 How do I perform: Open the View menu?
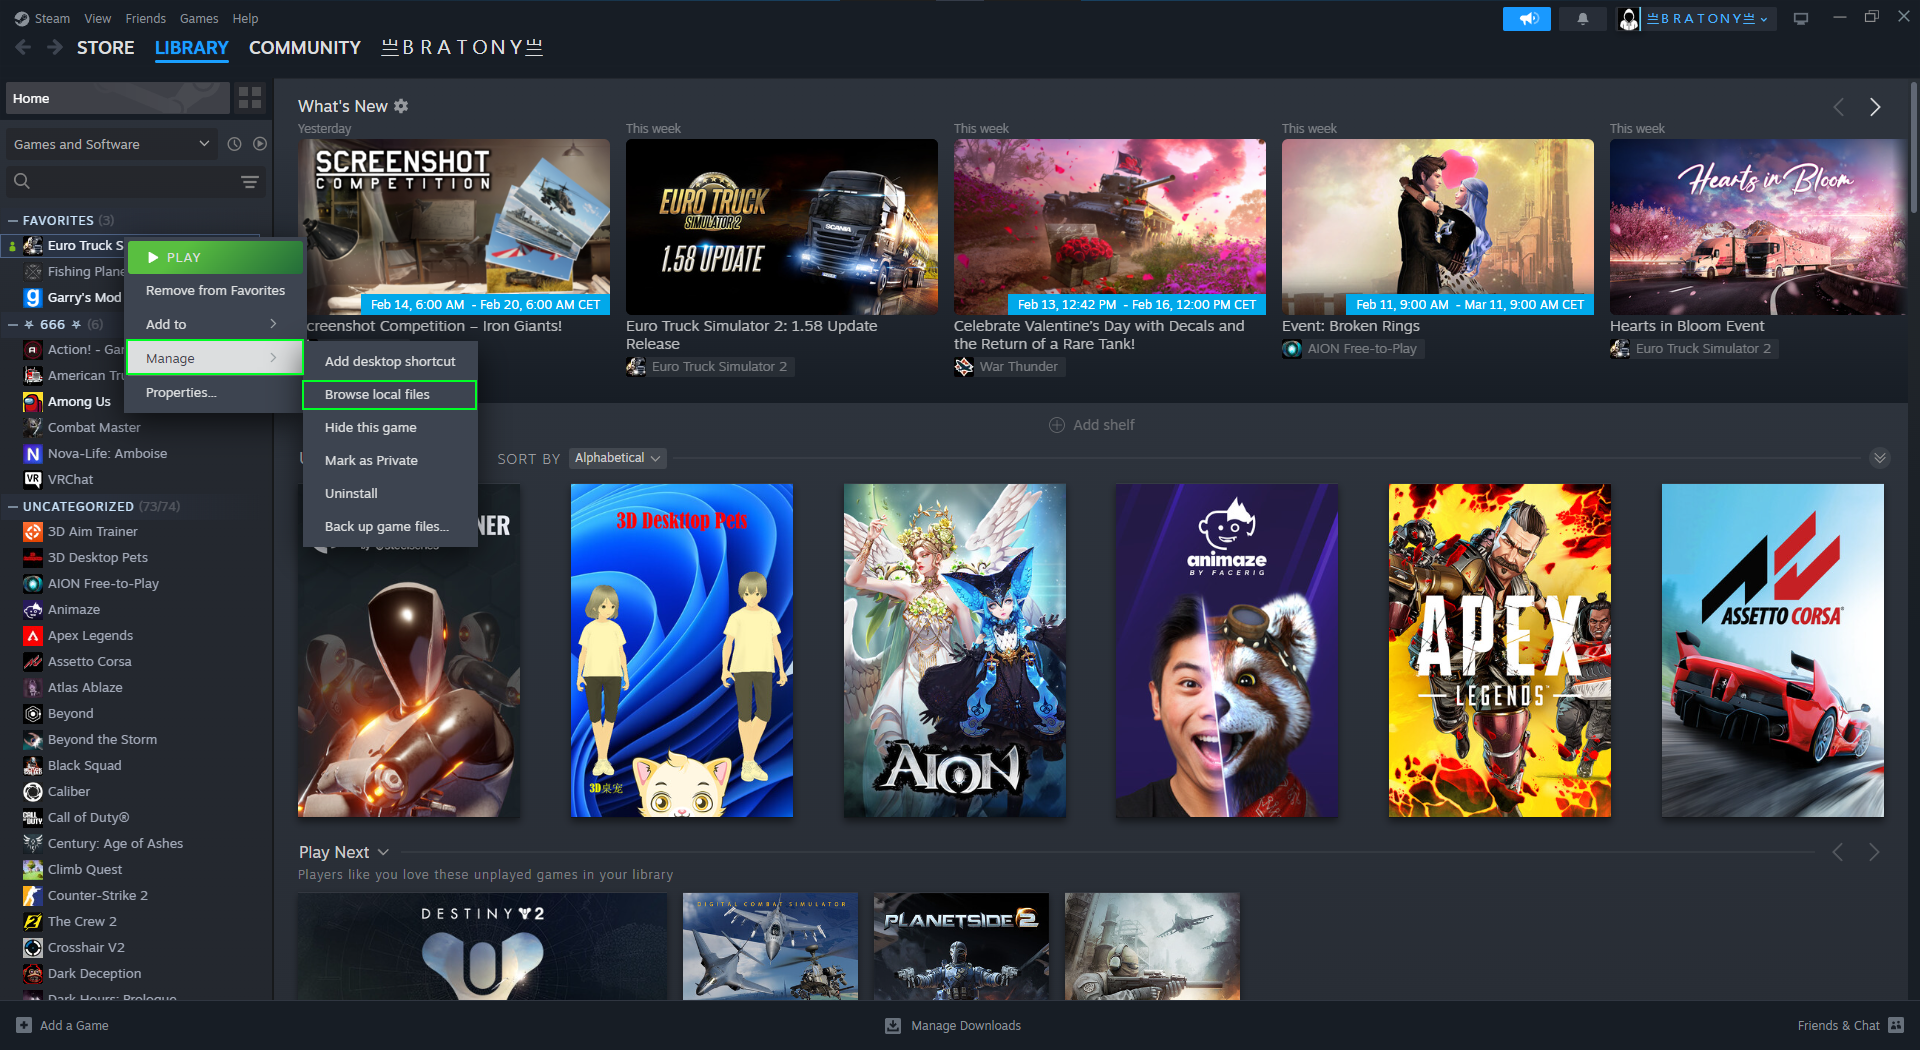click(98, 18)
